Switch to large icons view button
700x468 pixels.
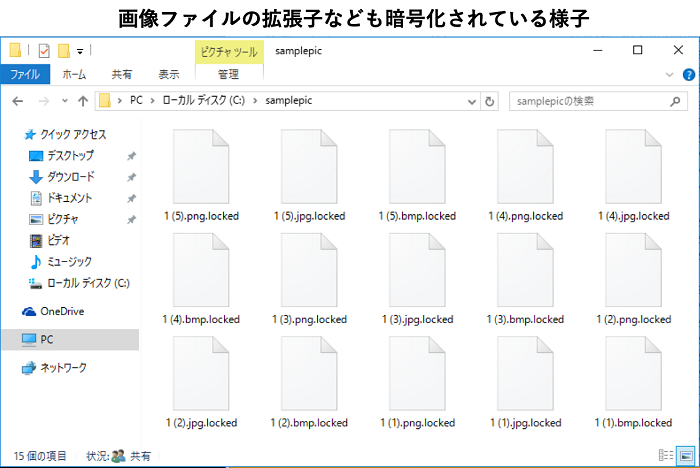pyautogui.click(x=686, y=455)
